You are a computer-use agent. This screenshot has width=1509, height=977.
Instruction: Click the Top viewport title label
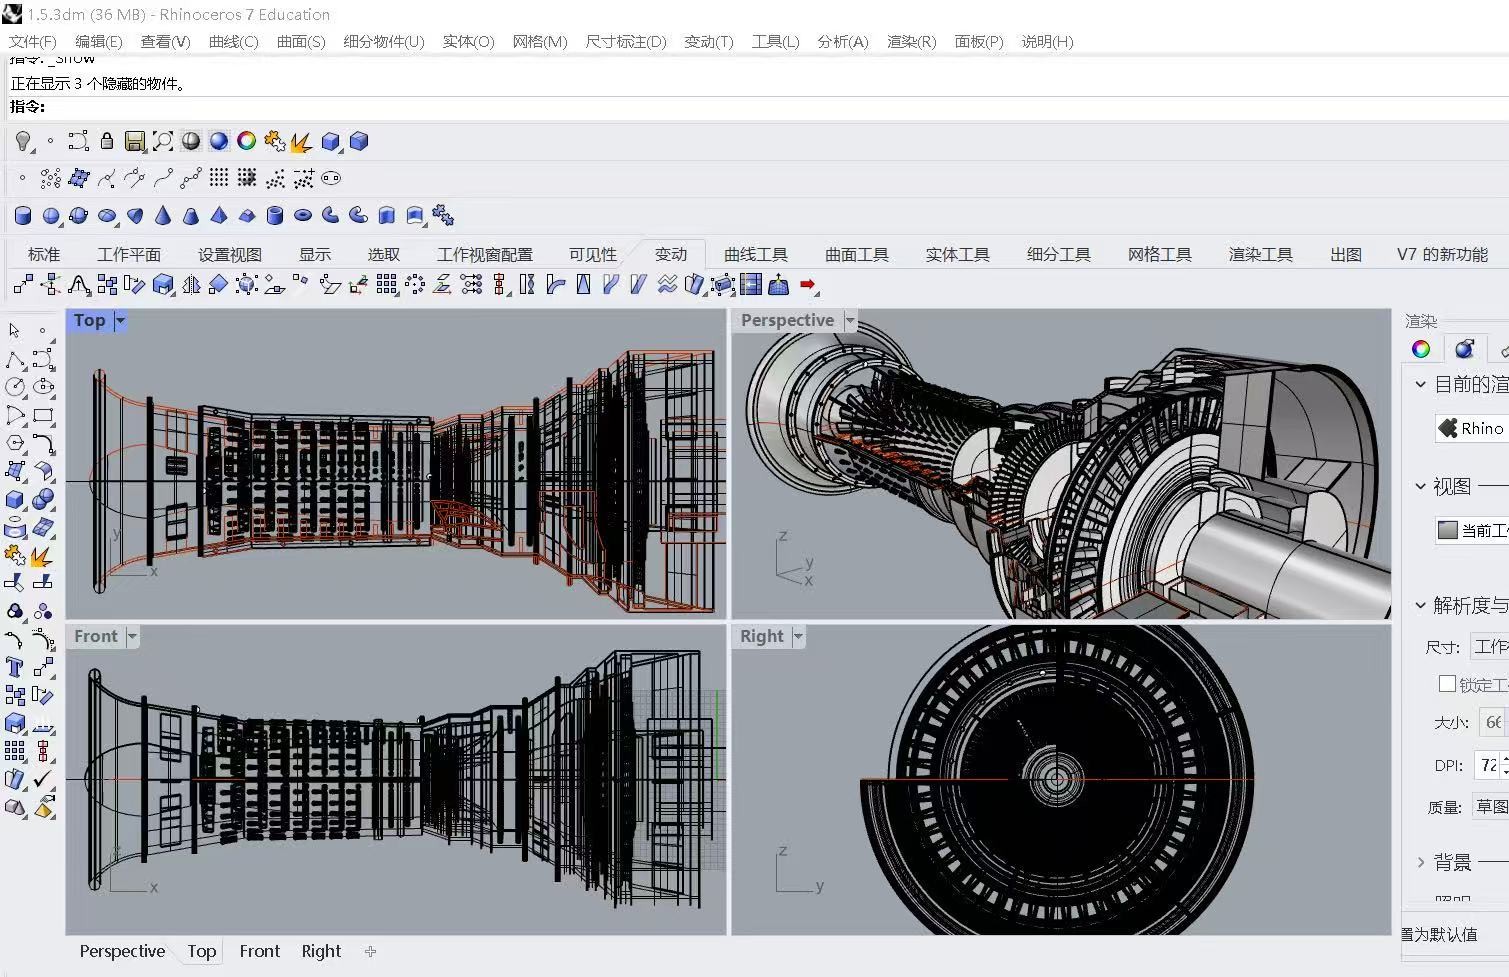89,321
